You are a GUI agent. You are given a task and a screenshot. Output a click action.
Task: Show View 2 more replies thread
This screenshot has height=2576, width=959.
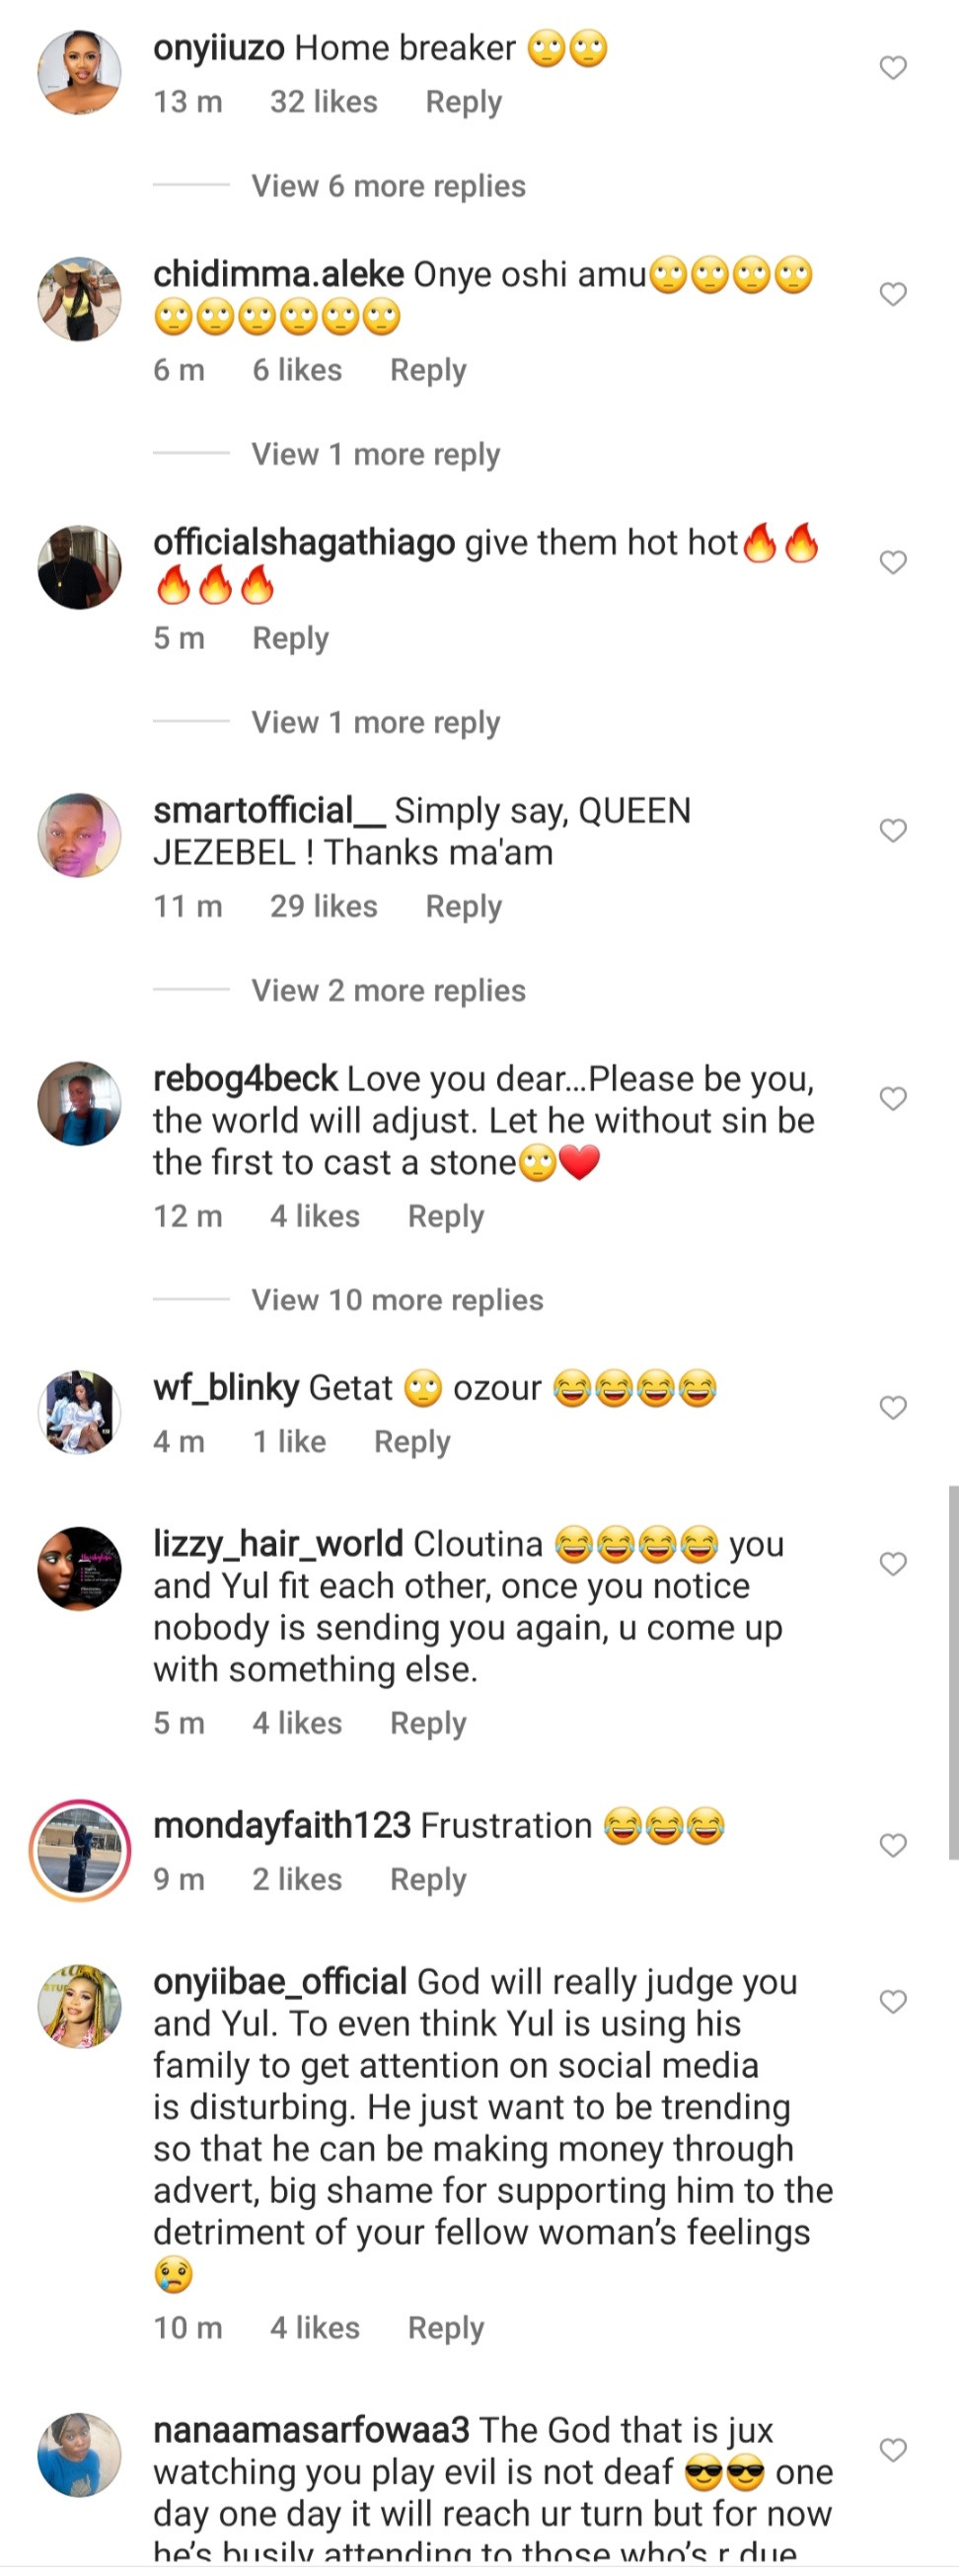(388, 991)
